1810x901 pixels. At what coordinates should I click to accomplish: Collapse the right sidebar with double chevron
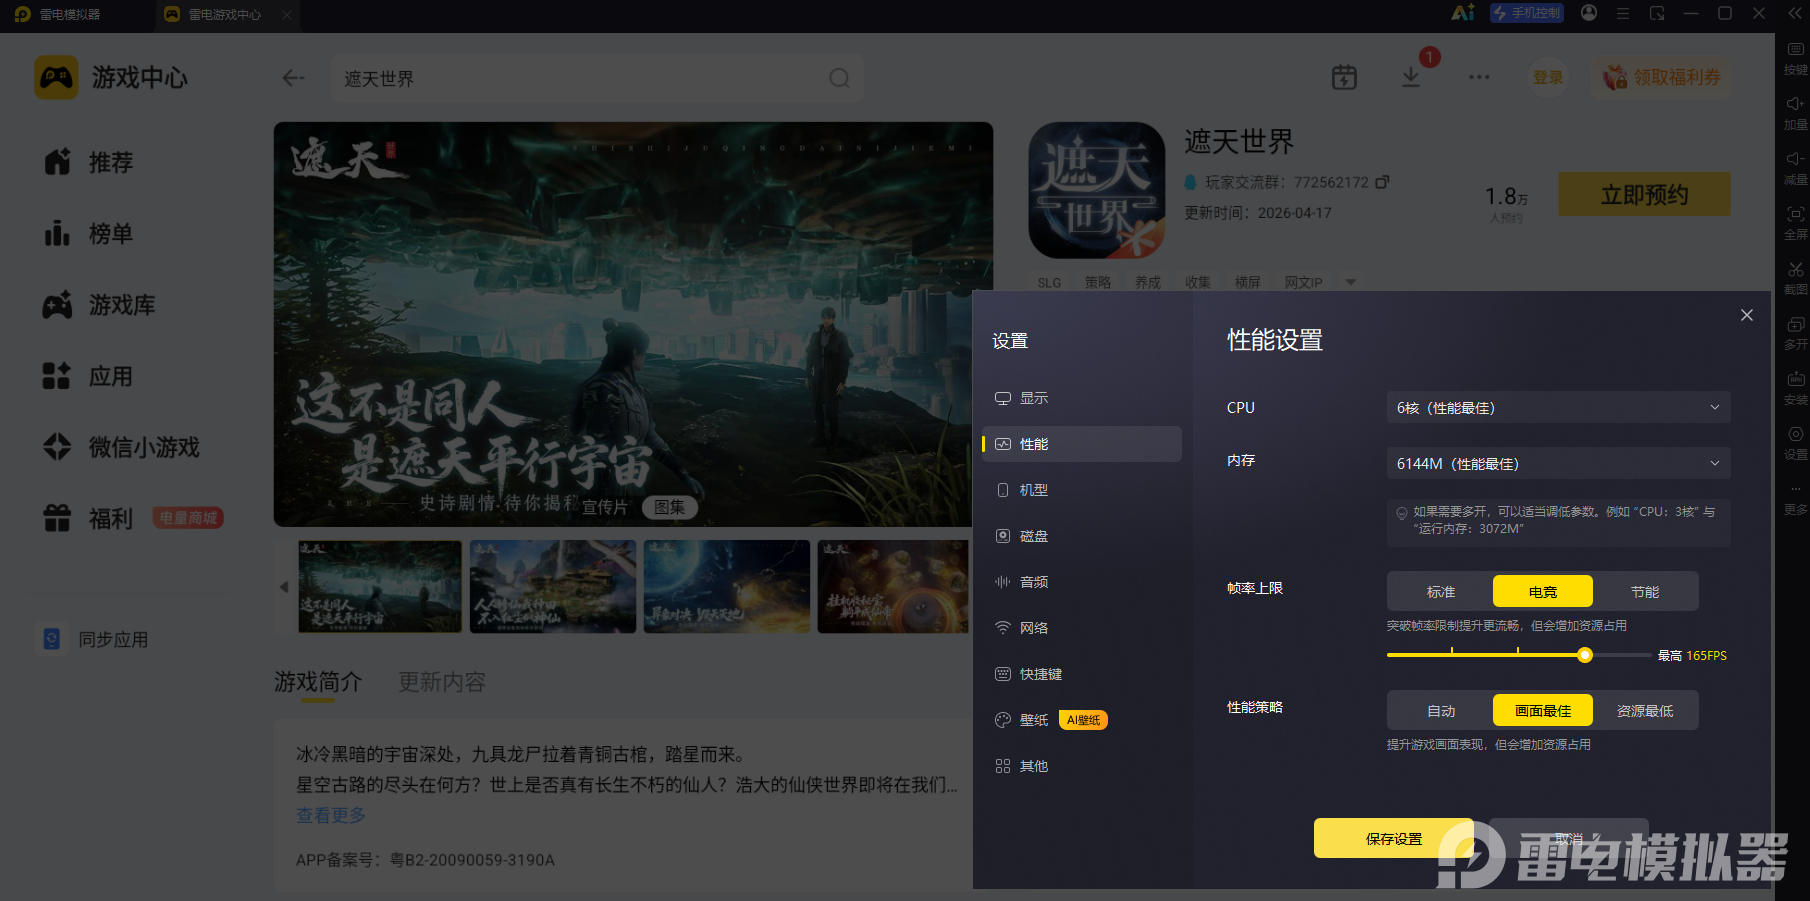click(x=1795, y=14)
